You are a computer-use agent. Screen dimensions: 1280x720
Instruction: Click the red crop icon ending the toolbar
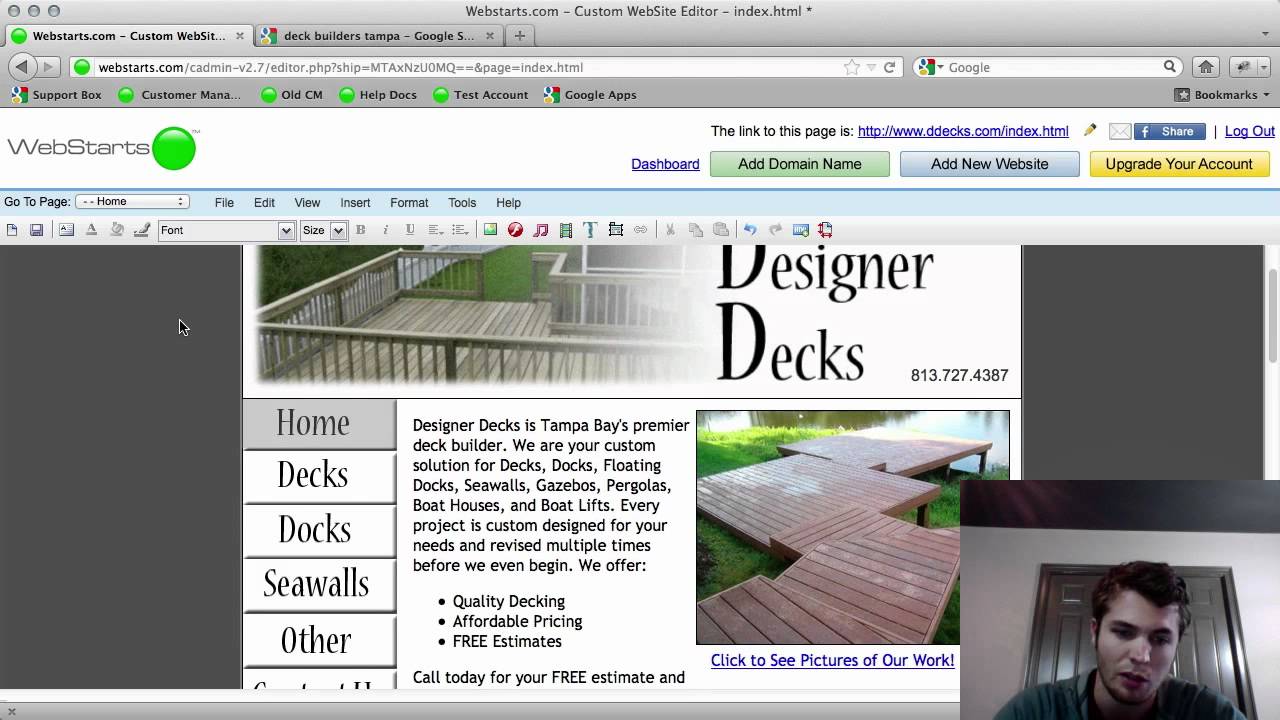click(825, 230)
